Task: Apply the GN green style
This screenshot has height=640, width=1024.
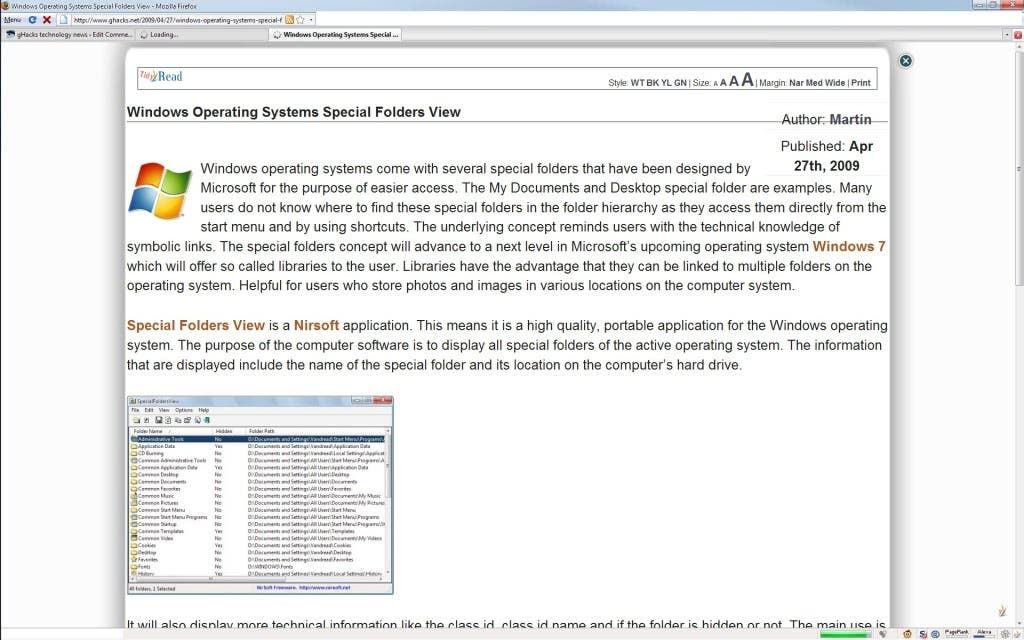Action: [680, 83]
